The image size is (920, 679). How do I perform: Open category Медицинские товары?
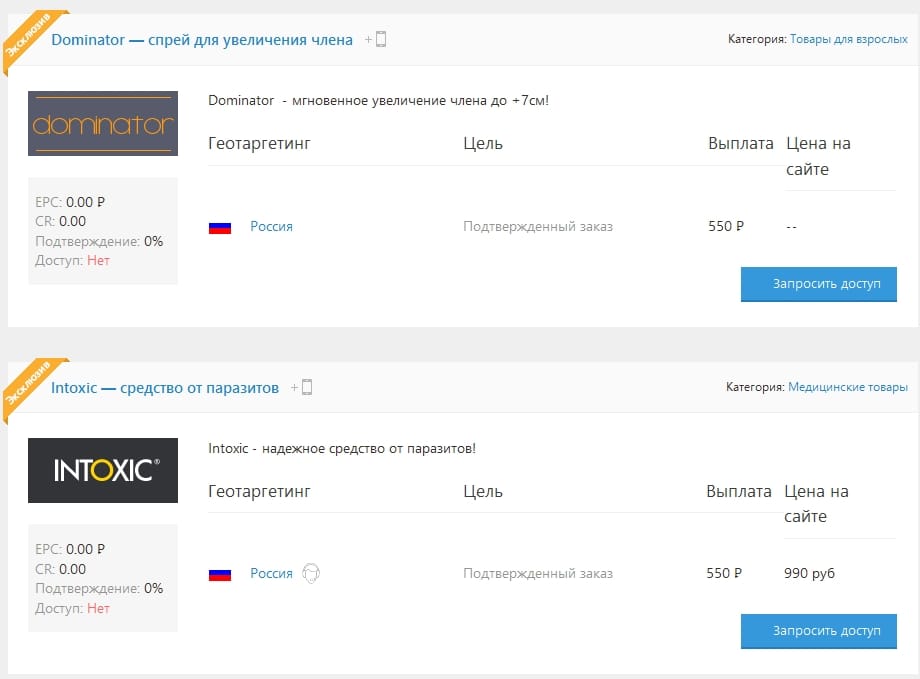pyautogui.click(x=848, y=387)
